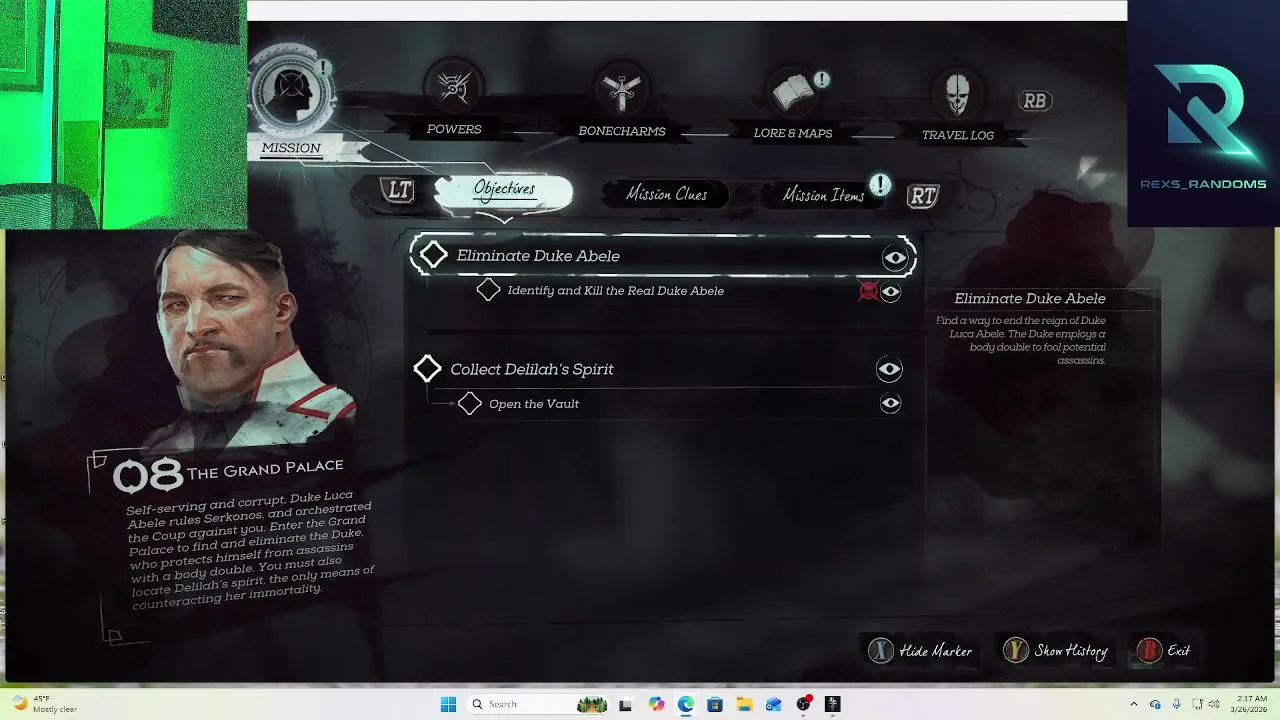Open Copilot from taskbar
1280x720 pixels.
pos(656,704)
